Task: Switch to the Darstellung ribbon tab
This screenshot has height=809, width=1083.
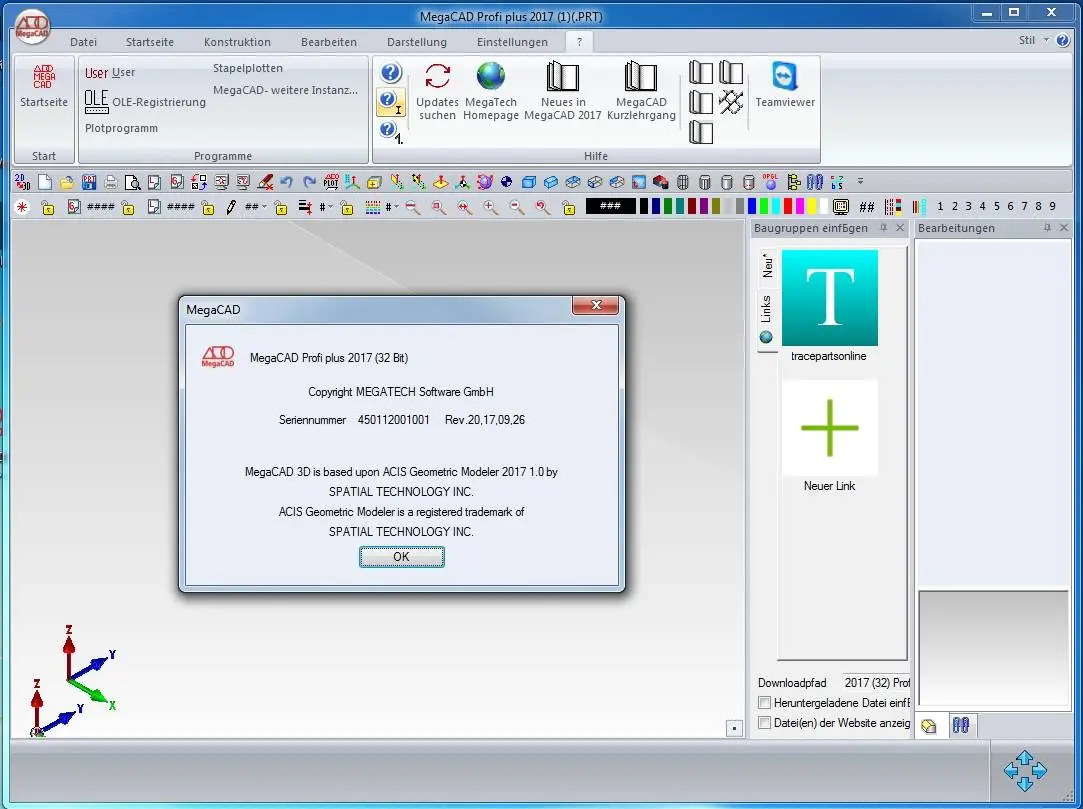Action: coord(417,42)
